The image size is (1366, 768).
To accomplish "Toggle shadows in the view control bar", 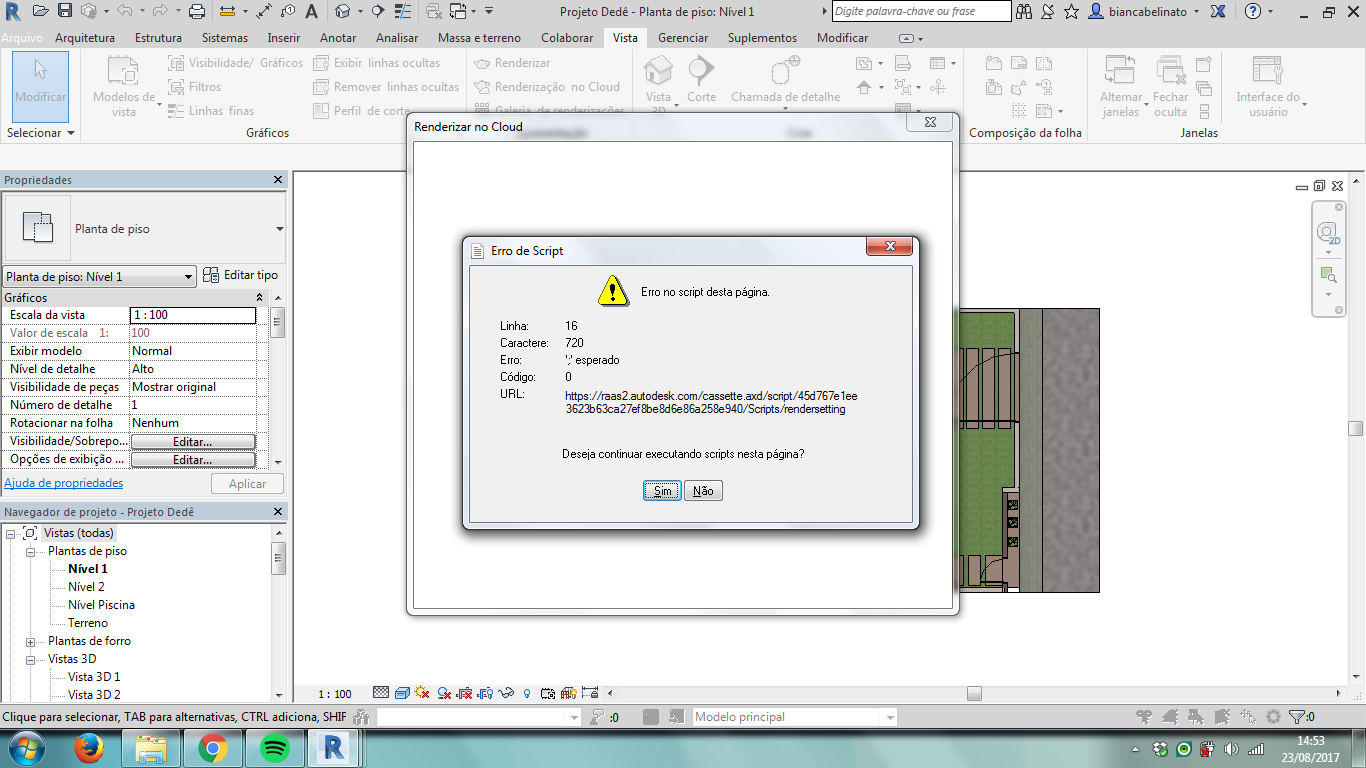I will pos(443,692).
